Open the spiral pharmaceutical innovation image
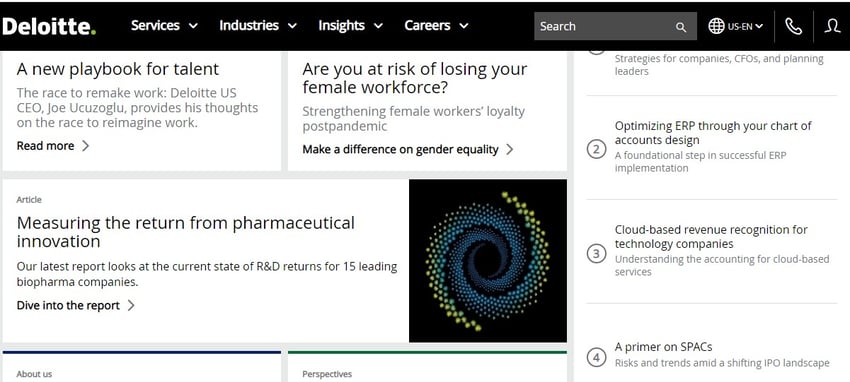The width and height of the screenshot is (850, 382). [x=488, y=261]
